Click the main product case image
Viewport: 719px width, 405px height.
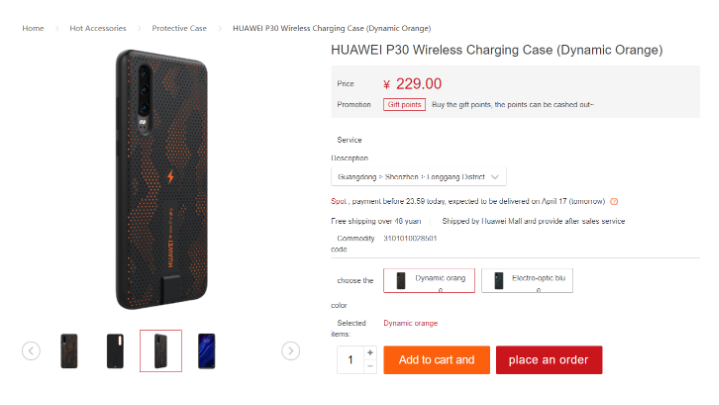coord(161,179)
